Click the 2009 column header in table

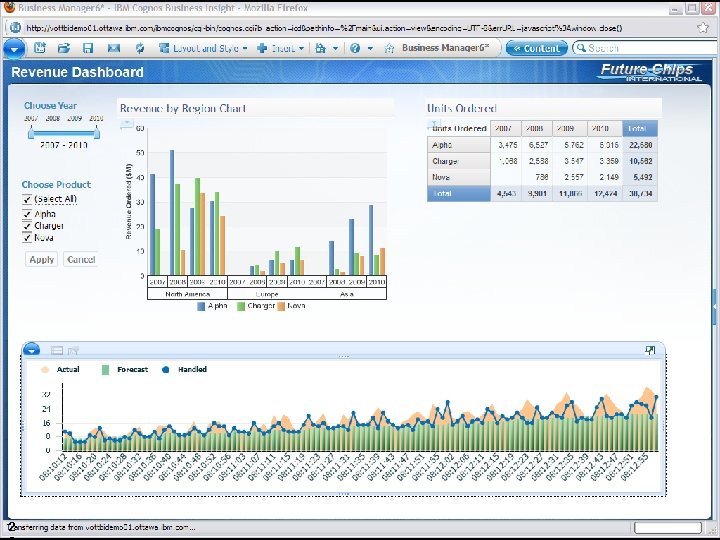pyautogui.click(x=570, y=129)
